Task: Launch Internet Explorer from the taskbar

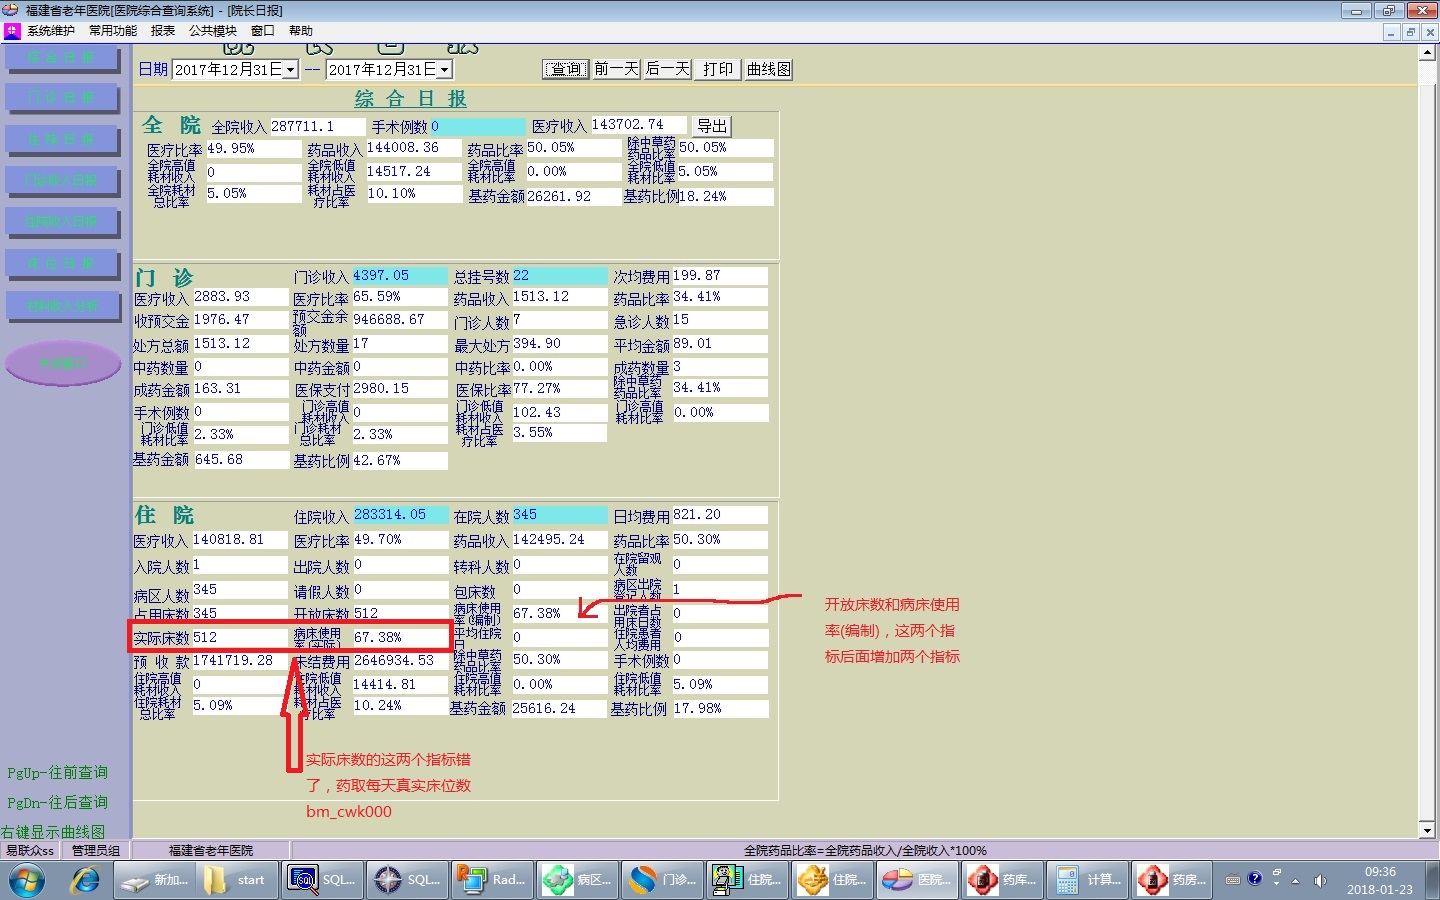Action: [x=85, y=880]
